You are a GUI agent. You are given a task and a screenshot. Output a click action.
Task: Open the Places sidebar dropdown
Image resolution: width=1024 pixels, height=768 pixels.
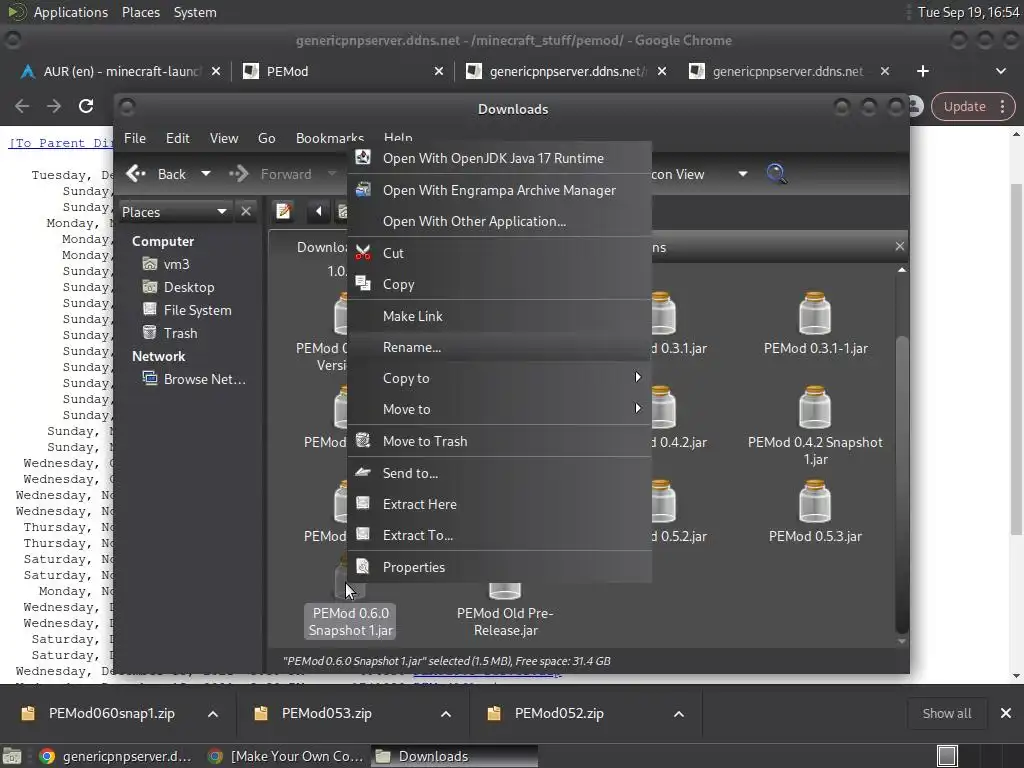point(174,212)
